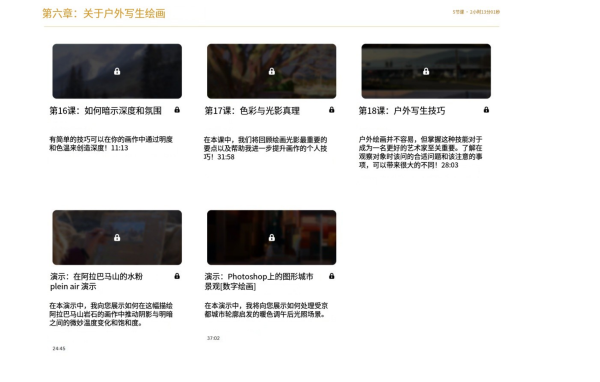
Task: Click the 24:45 duration label
Action: (59, 348)
